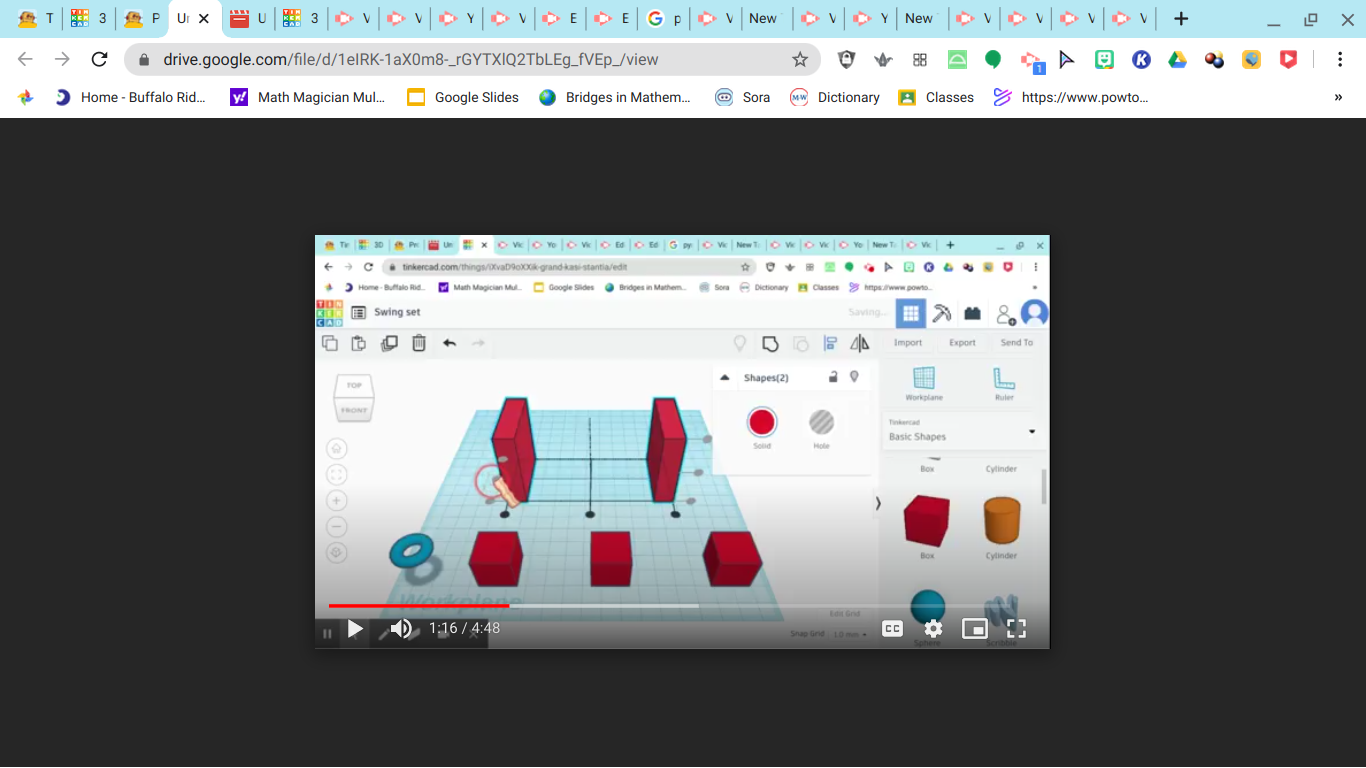1366x768 pixels.
Task: Open the origami crane extension
Action: 883,59
